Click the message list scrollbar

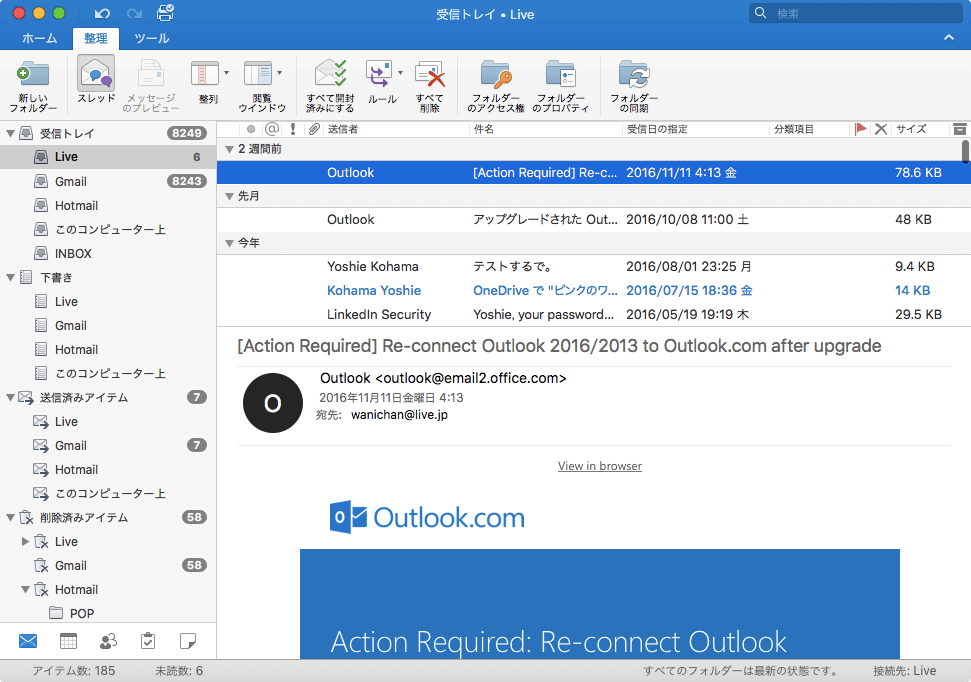[965, 152]
